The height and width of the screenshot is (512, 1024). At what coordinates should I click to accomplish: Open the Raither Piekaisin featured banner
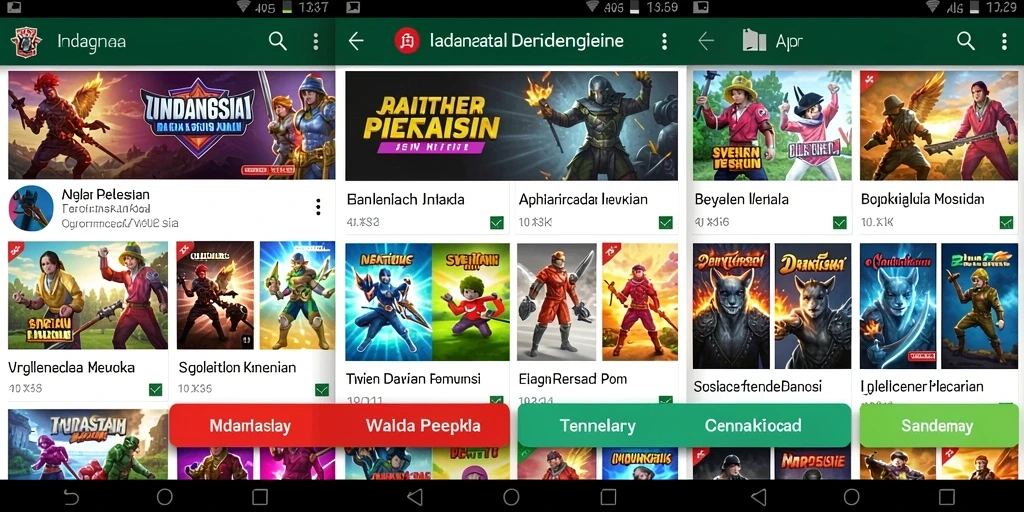point(511,125)
